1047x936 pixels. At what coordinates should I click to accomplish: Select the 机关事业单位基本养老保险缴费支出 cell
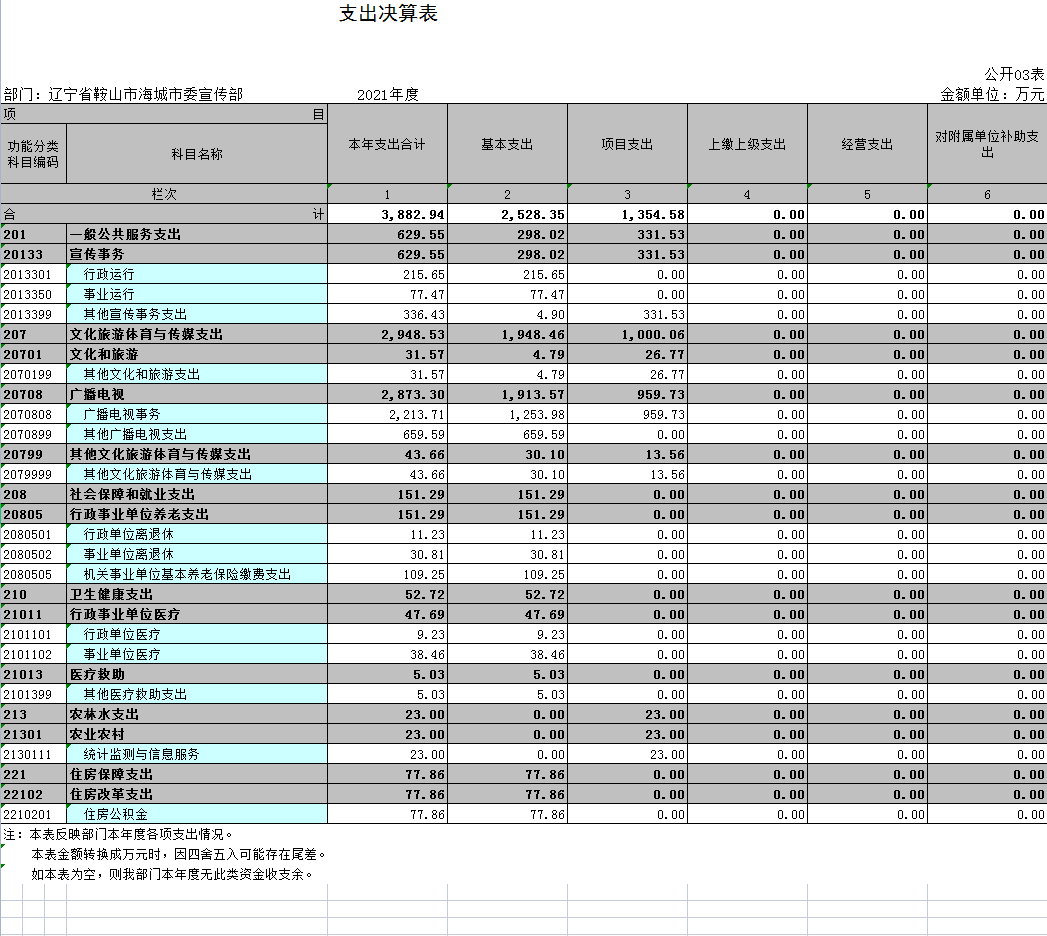[x=197, y=575]
